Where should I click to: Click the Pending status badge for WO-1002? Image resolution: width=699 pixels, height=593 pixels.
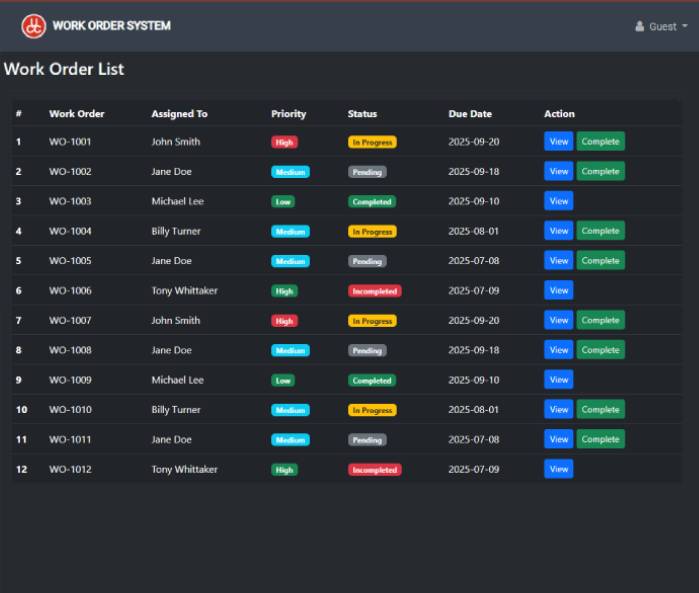(x=367, y=172)
